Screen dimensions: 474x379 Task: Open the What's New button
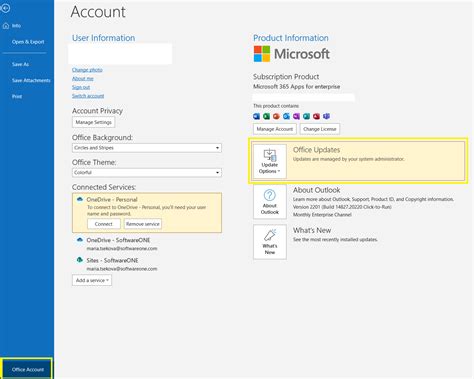(x=270, y=242)
